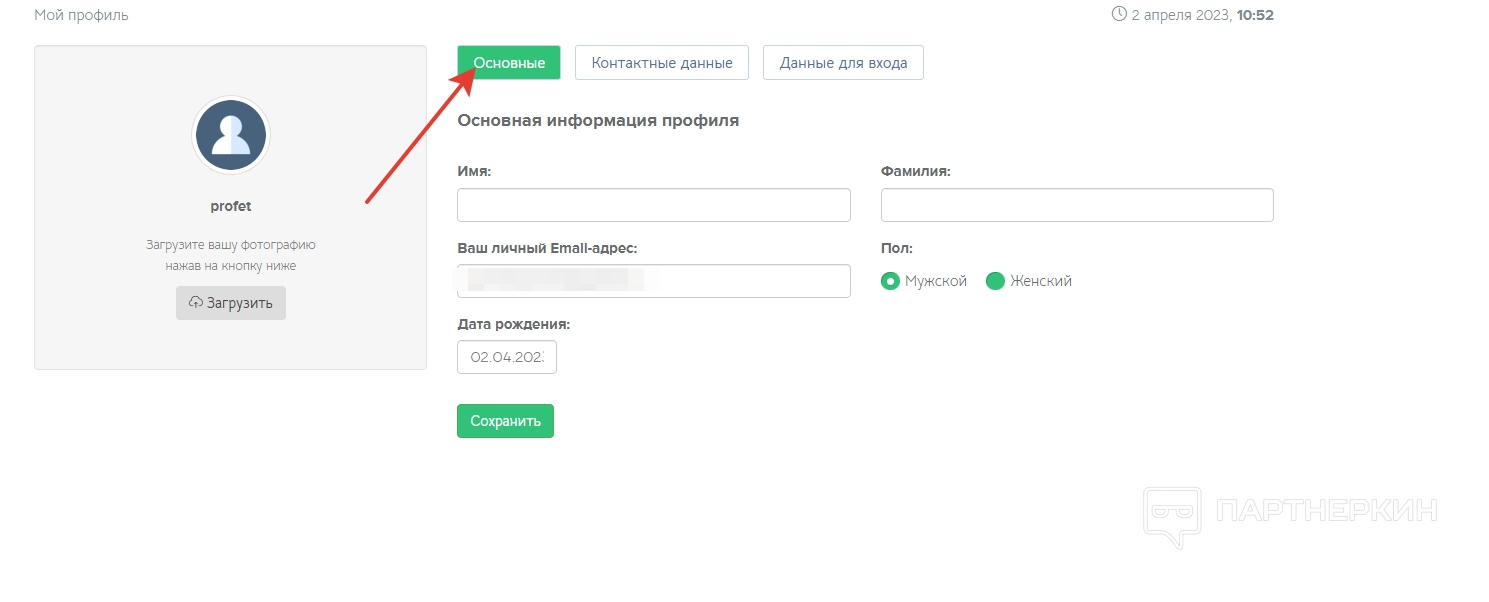Open the Дата рождения date picker

[507, 357]
